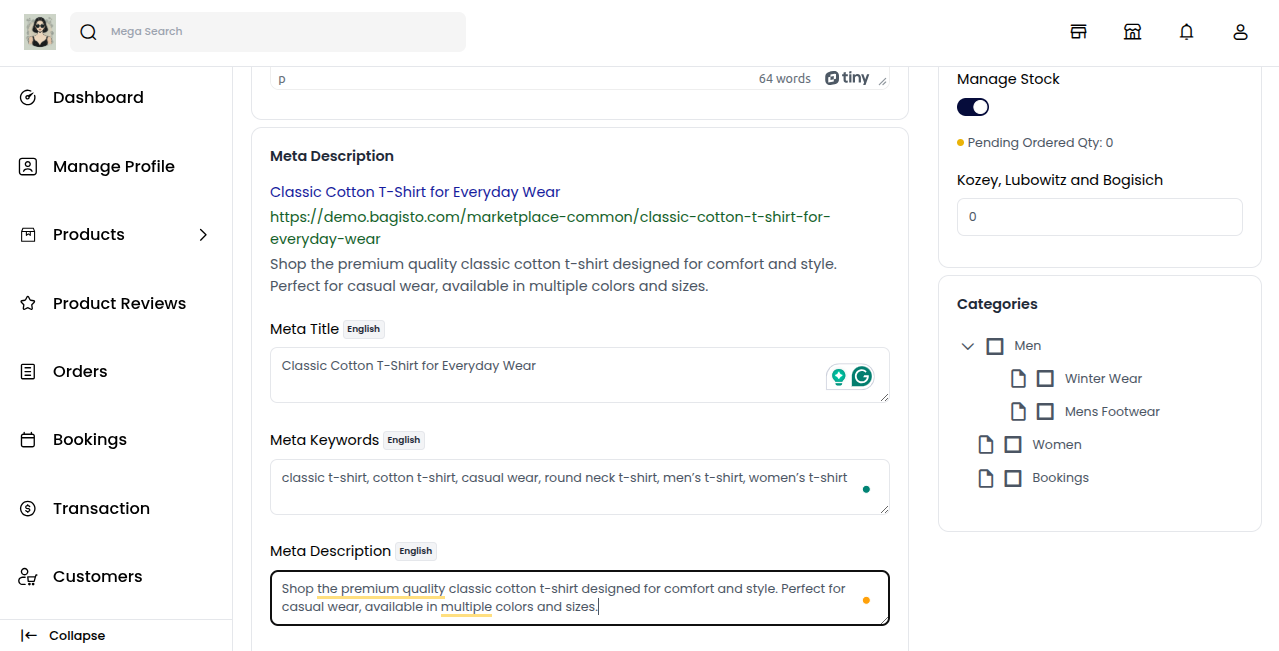Check the Winter Wear category checkbox

pos(1045,378)
